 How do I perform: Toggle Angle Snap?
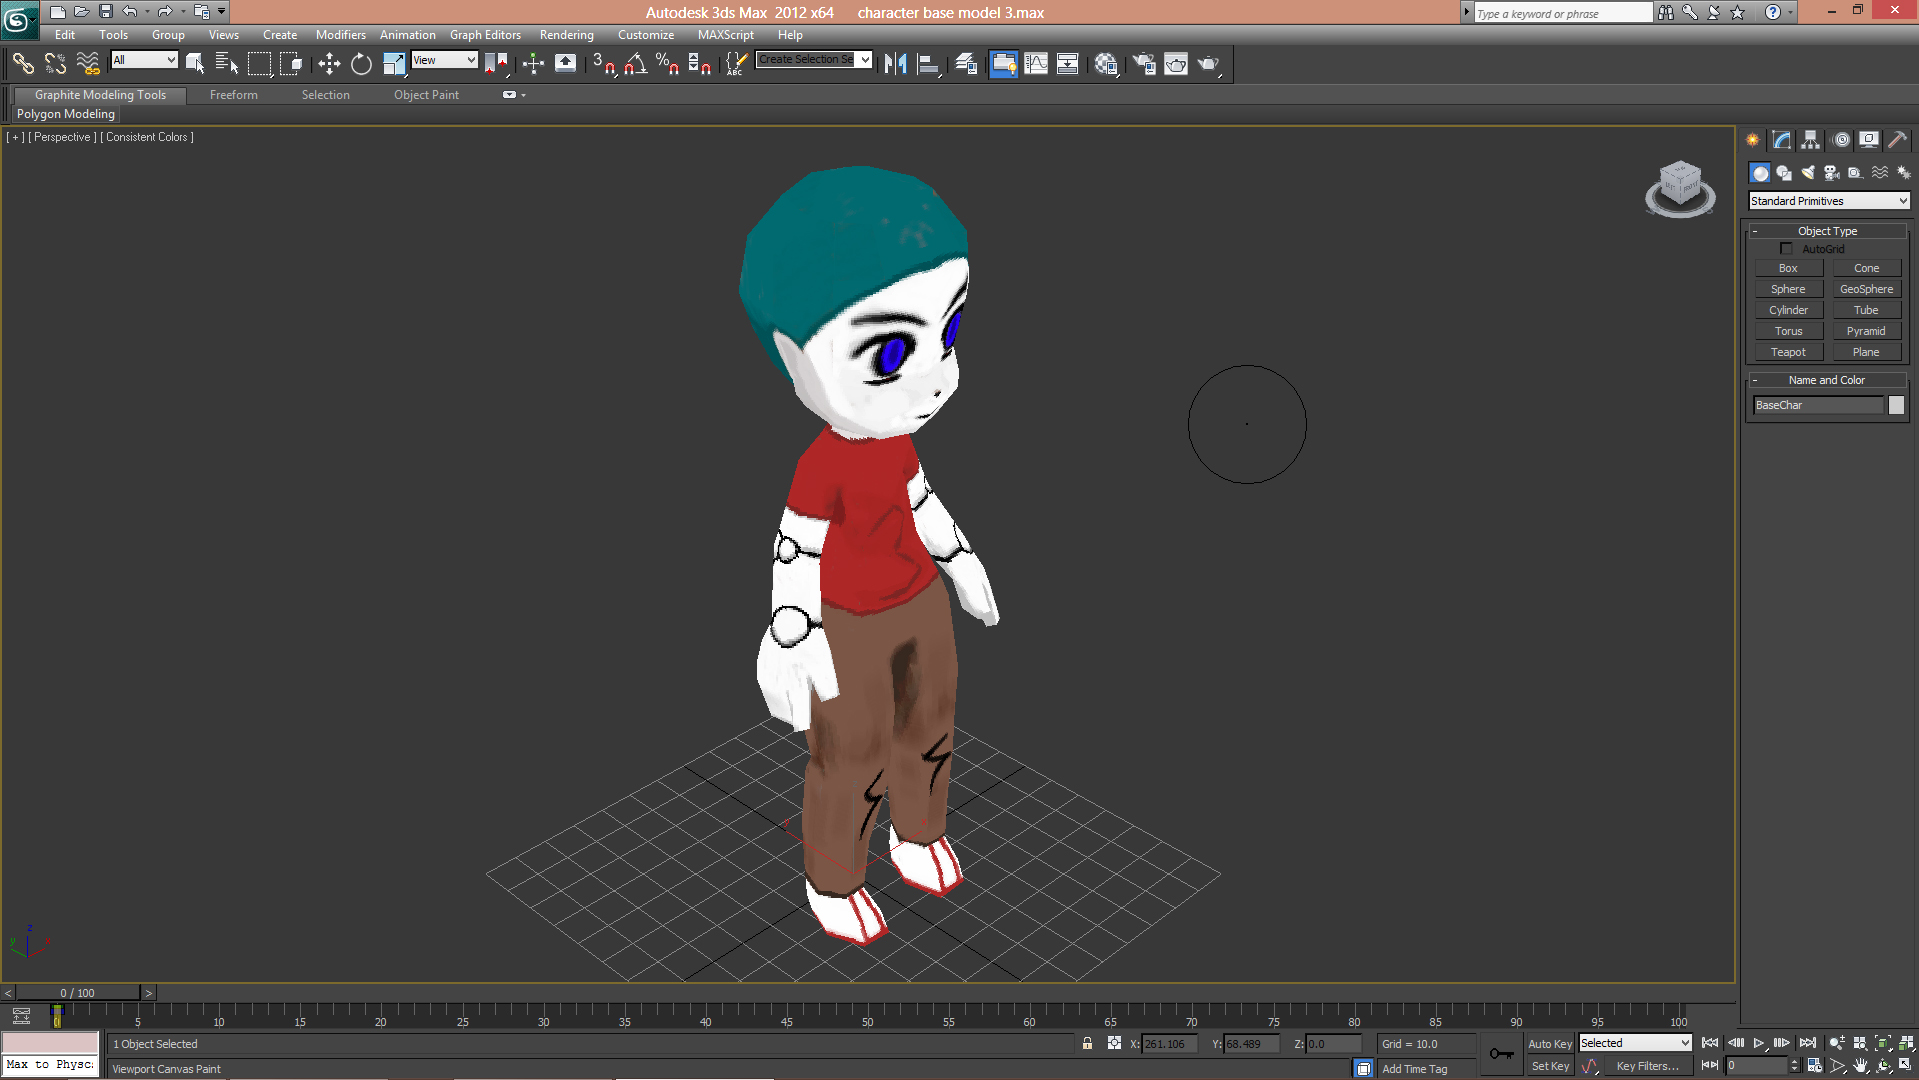[635, 64]
